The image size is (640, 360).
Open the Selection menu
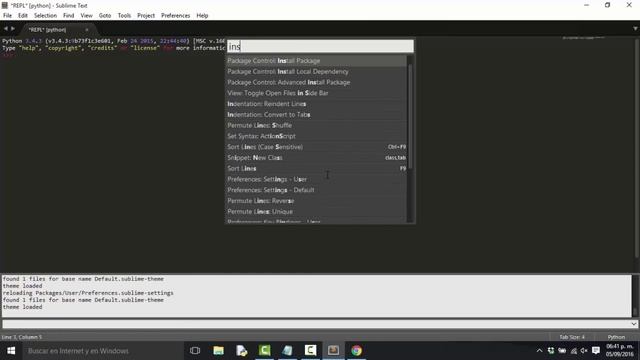coord(45,16)
